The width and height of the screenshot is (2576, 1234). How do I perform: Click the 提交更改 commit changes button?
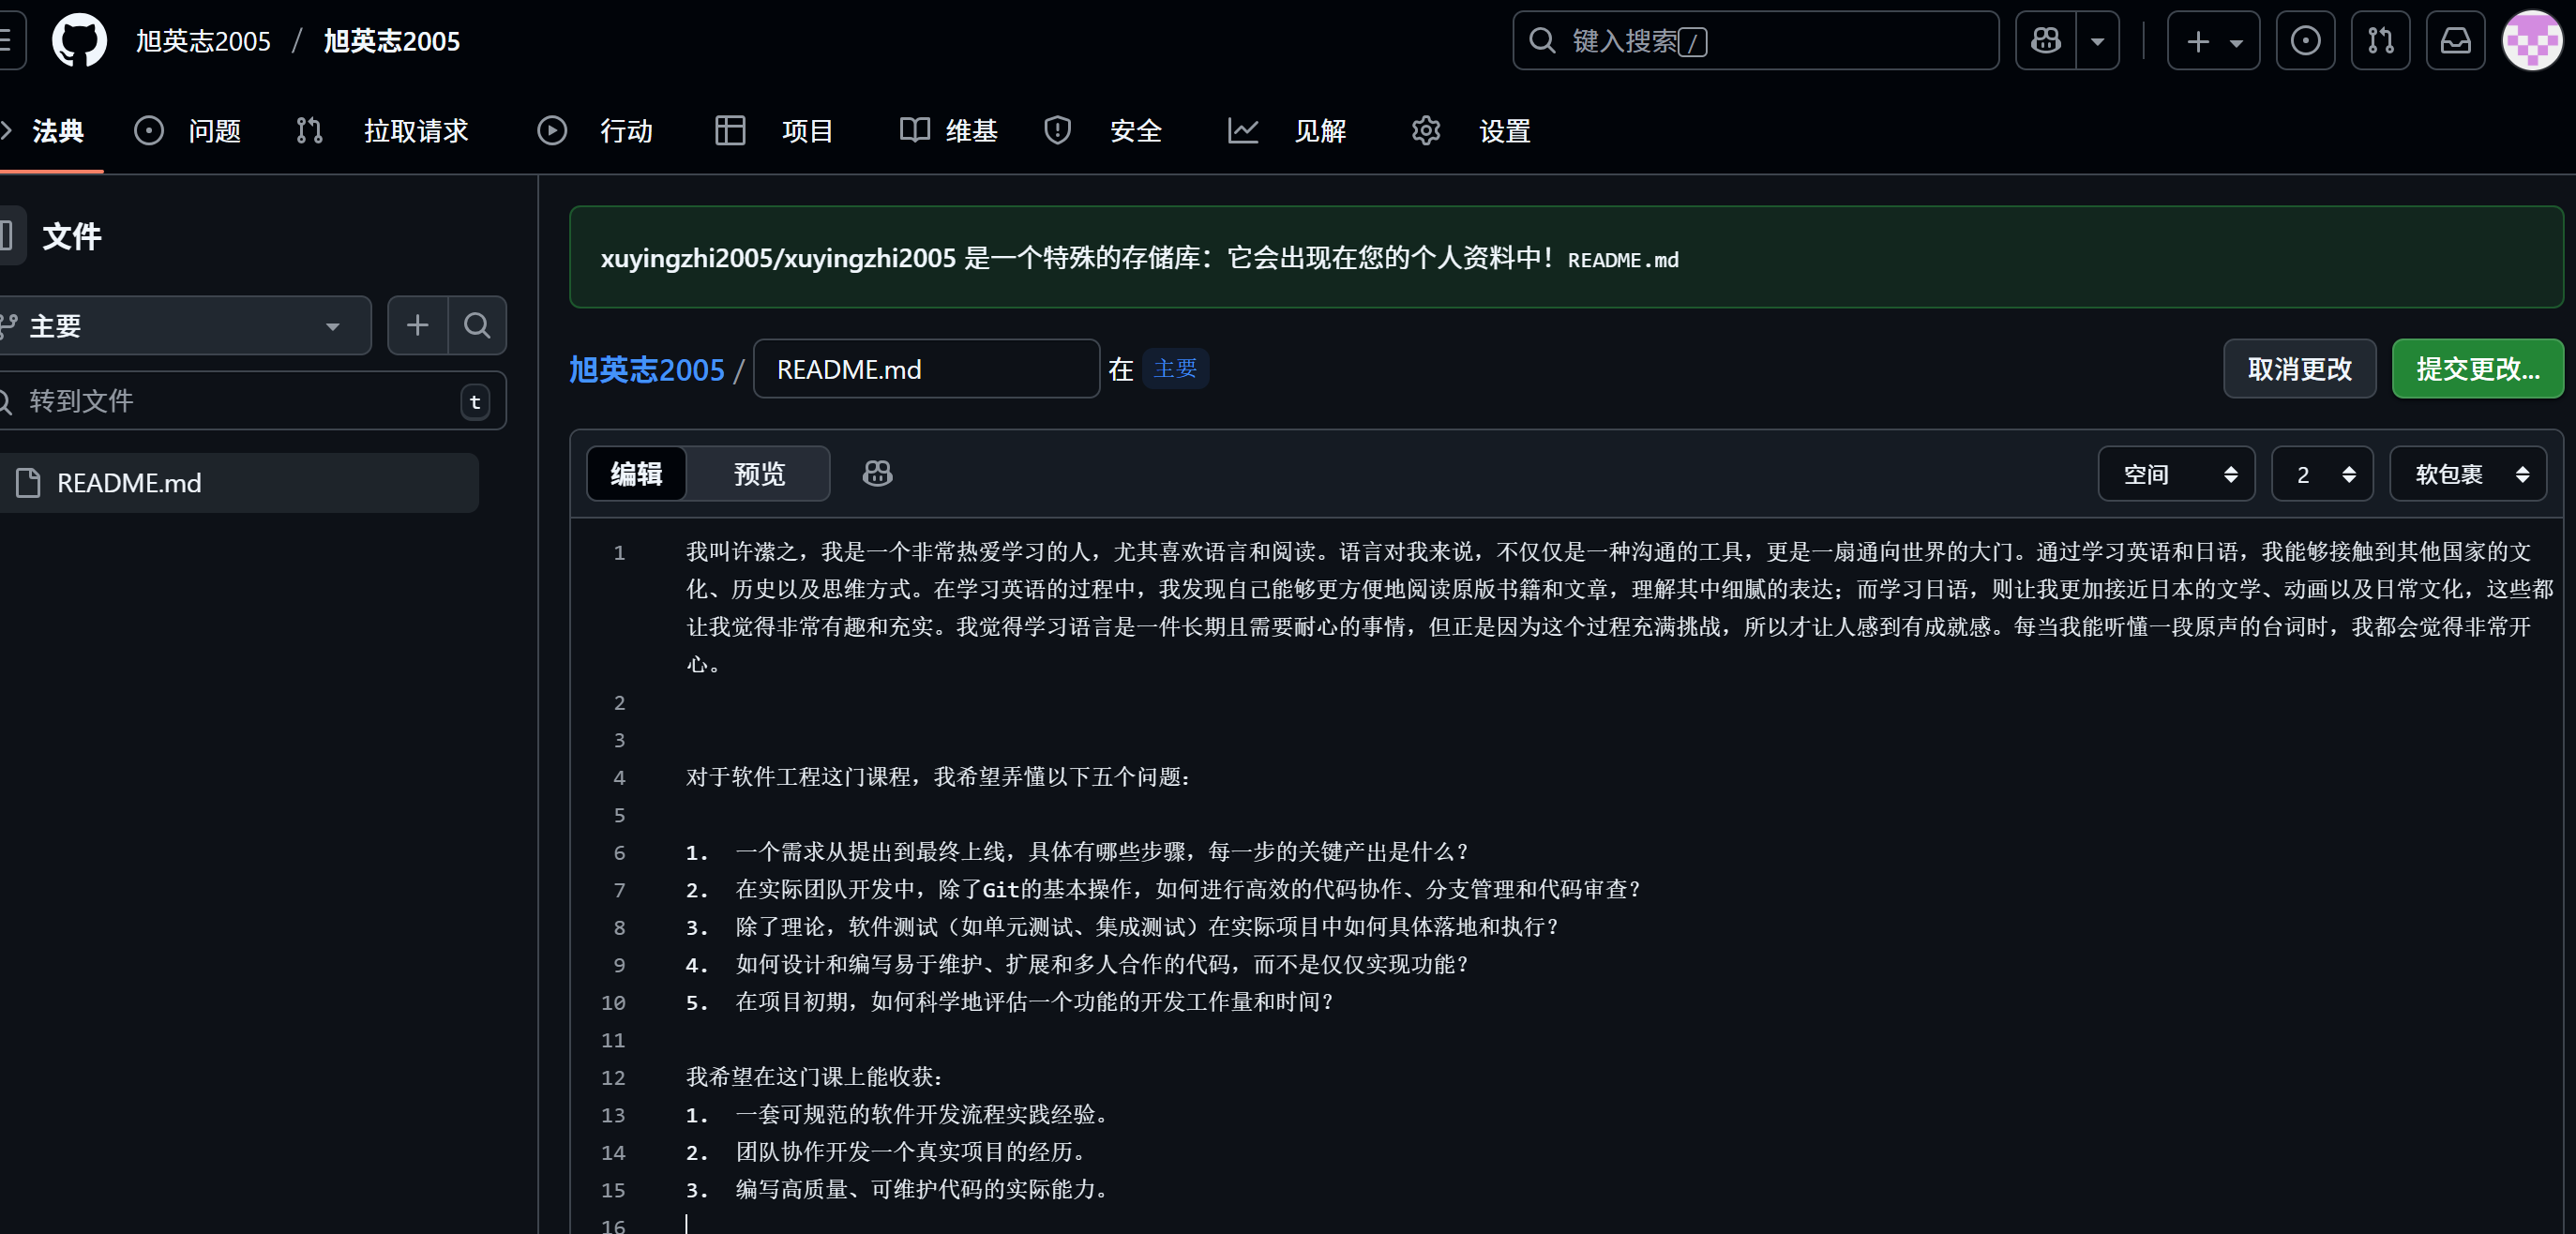[x=2476, y=369]
